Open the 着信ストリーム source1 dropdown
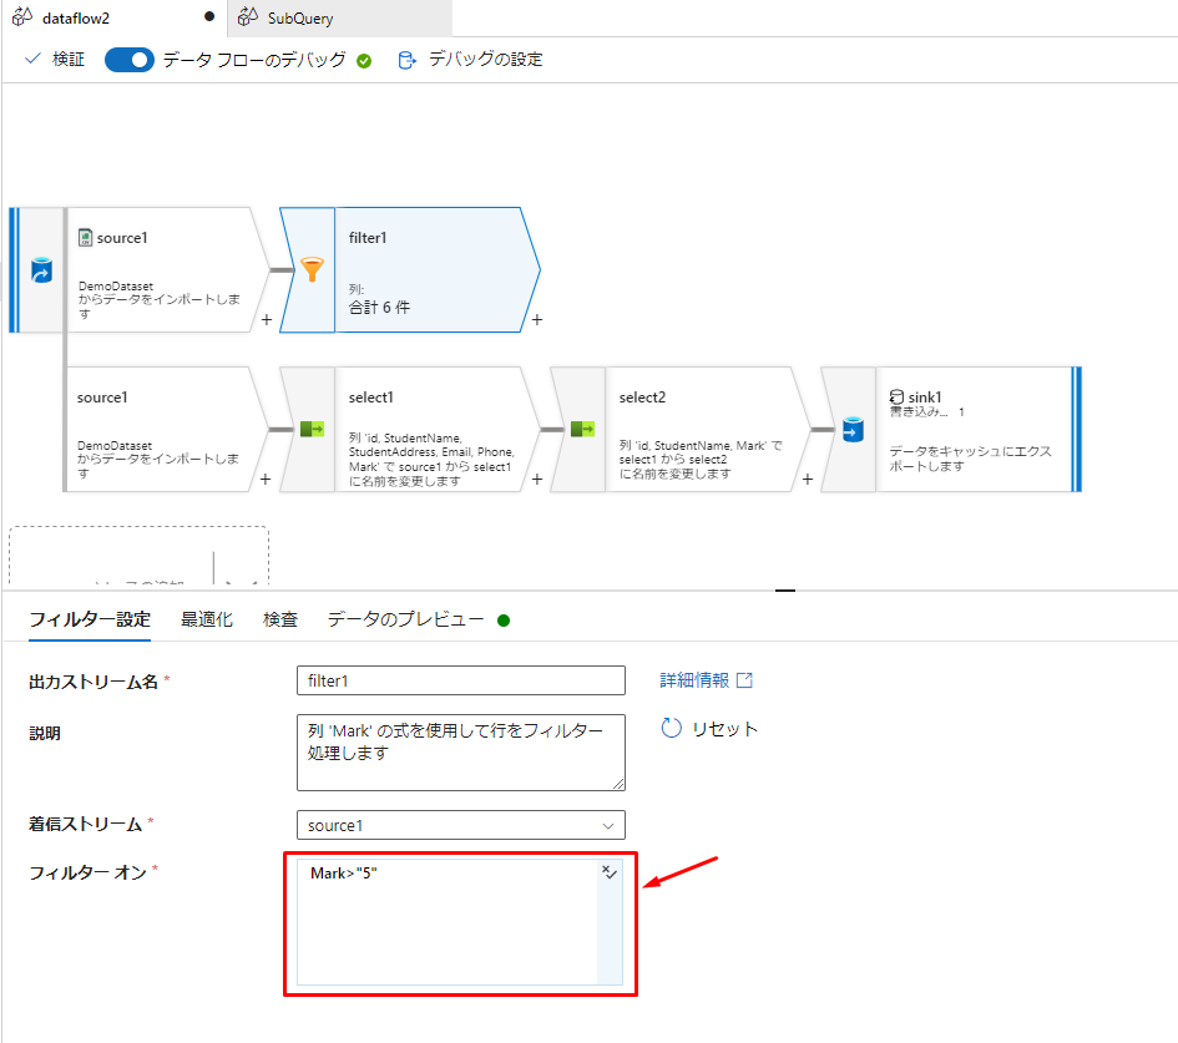The image size is (1178, 1043). pos(461,825)
